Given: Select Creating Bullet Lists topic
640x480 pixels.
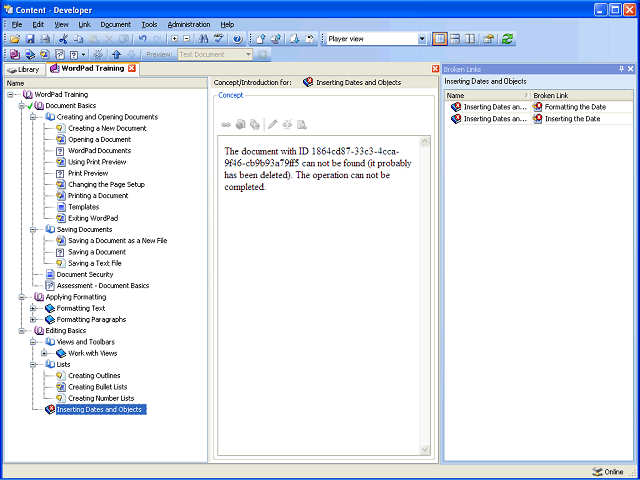Looking at the screenshot, I should [x=98, y=387].
